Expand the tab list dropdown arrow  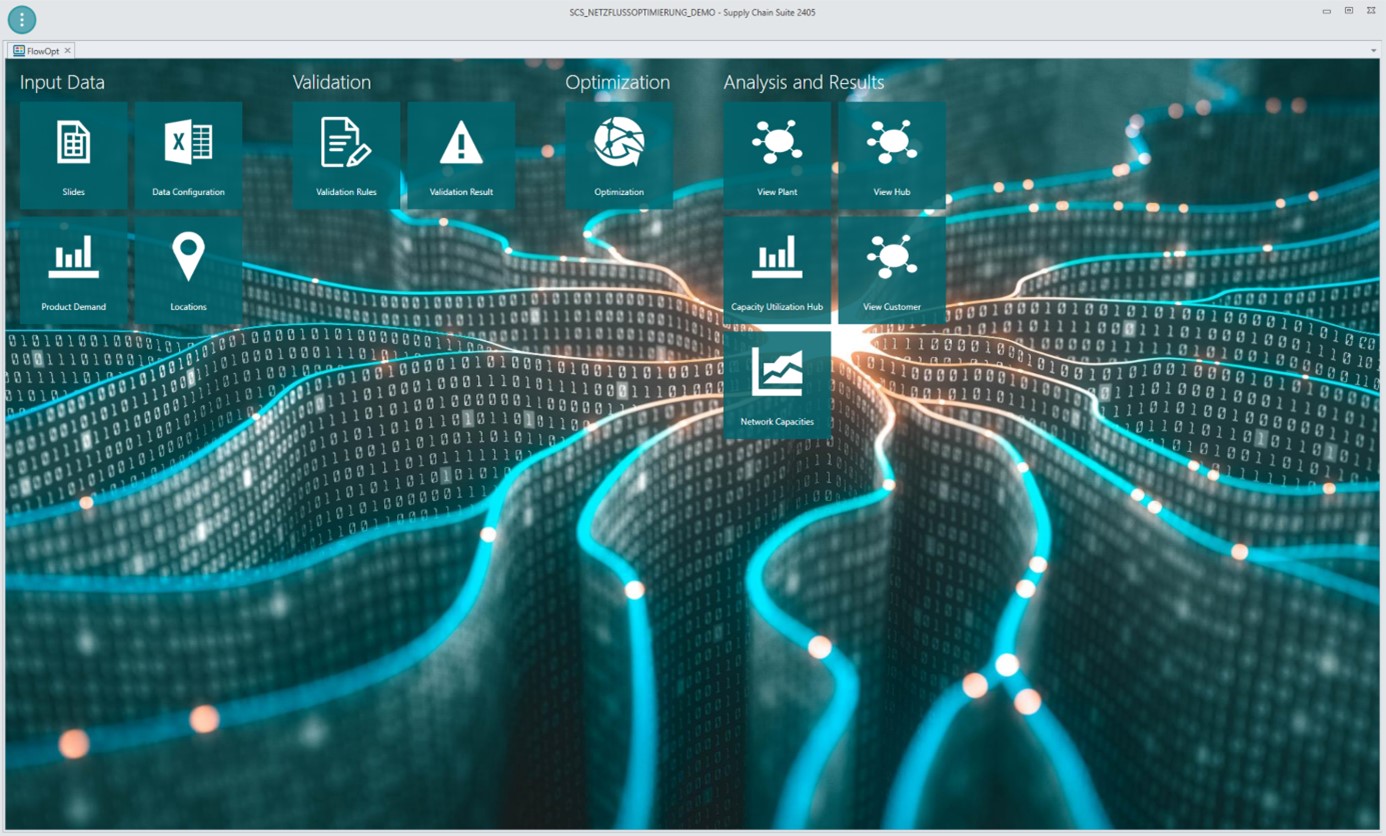pyautogui.click(x=1373, y=51)
